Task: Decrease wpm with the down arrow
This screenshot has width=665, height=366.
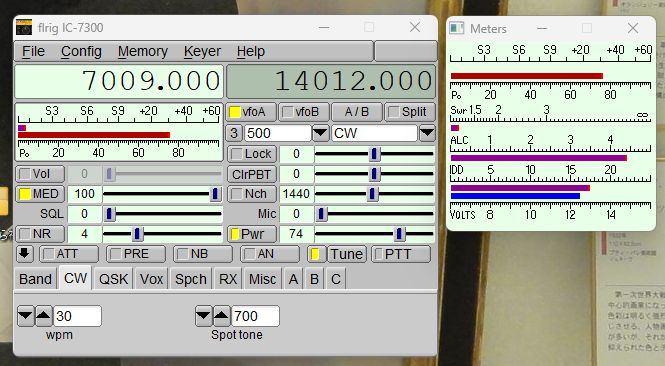Action: click(25, 316)
